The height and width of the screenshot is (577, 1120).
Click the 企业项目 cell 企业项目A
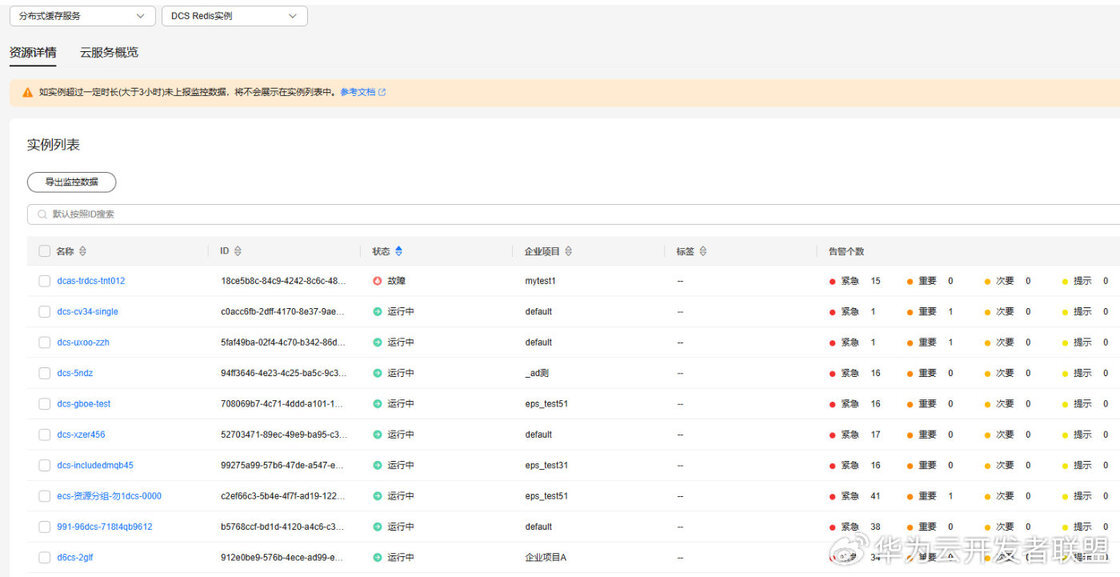546,558
